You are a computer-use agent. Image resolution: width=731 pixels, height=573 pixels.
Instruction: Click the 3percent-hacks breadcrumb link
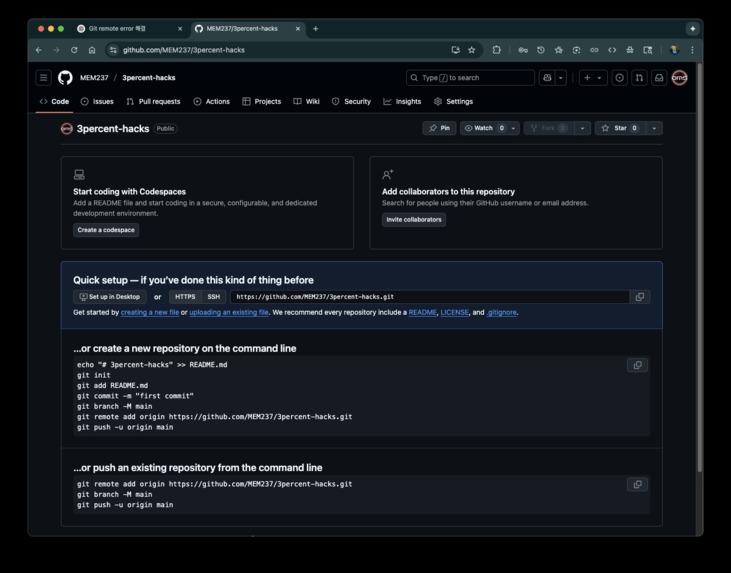click(149, 78)
